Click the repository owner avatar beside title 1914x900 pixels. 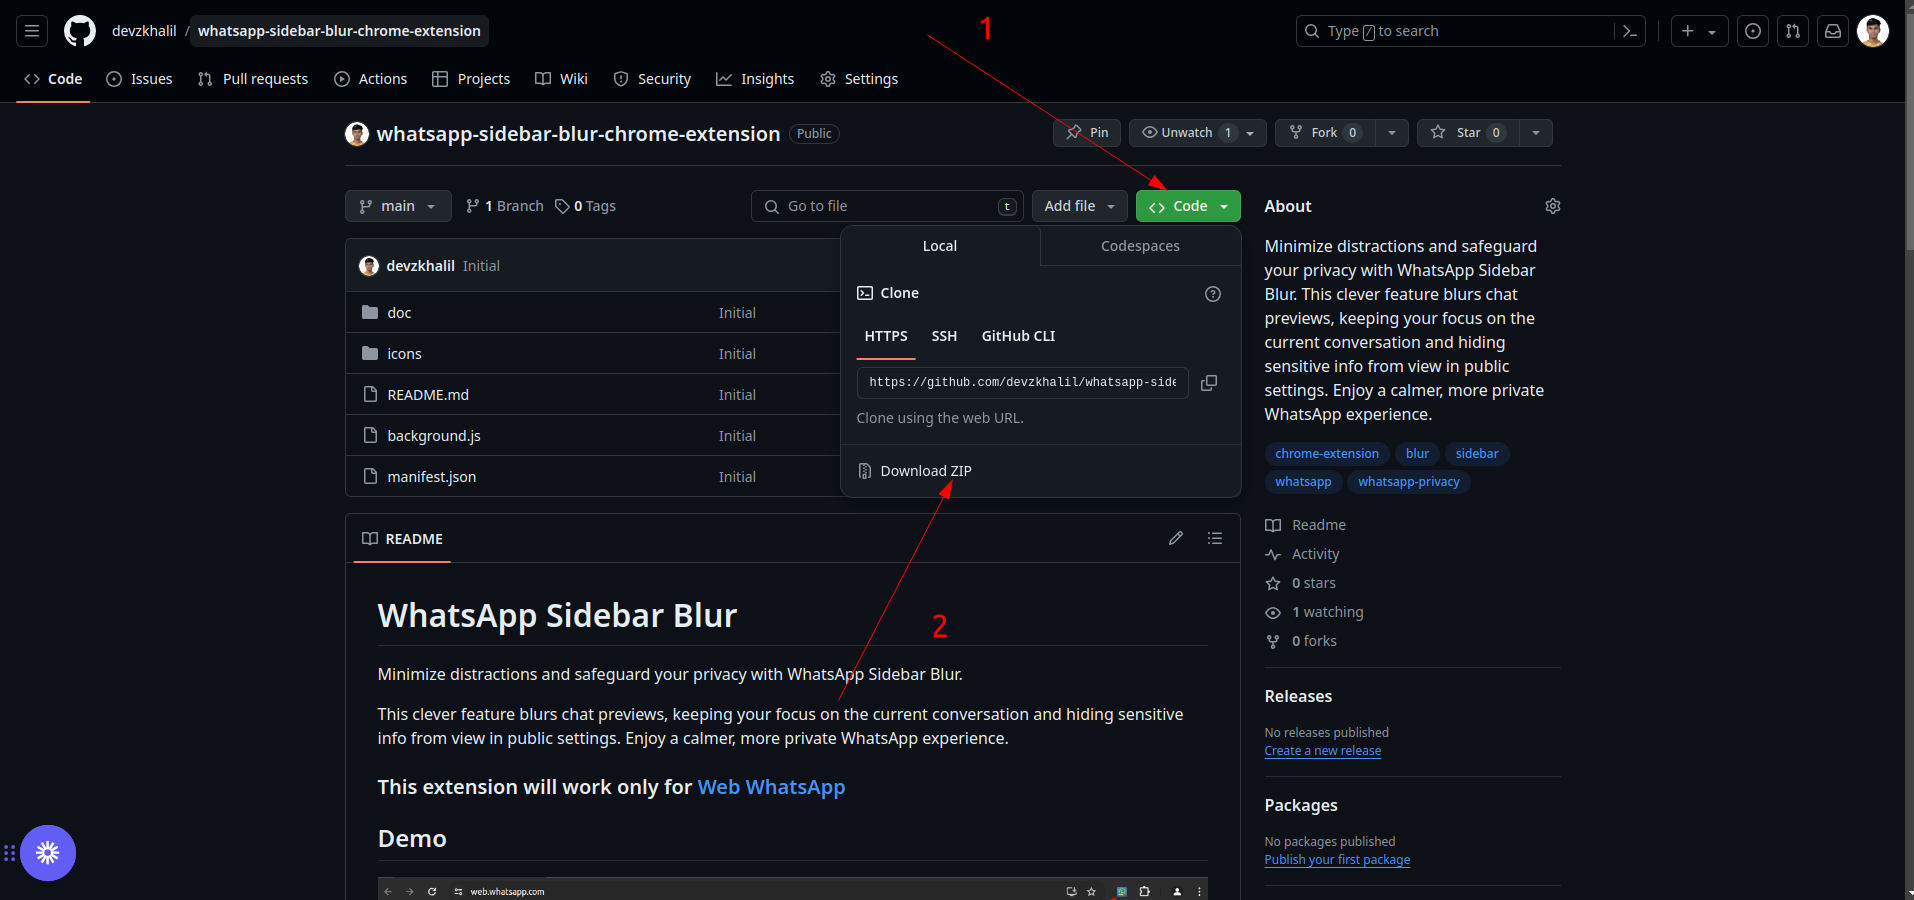click(x=357, y=134)
